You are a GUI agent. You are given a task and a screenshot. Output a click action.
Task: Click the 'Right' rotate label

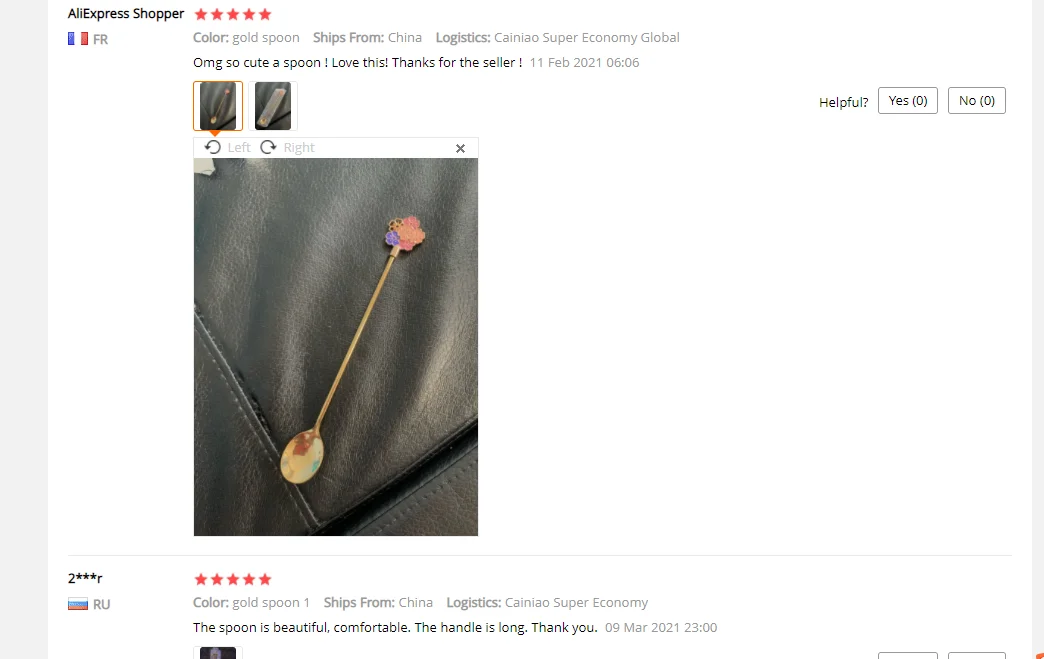(299, 148)
